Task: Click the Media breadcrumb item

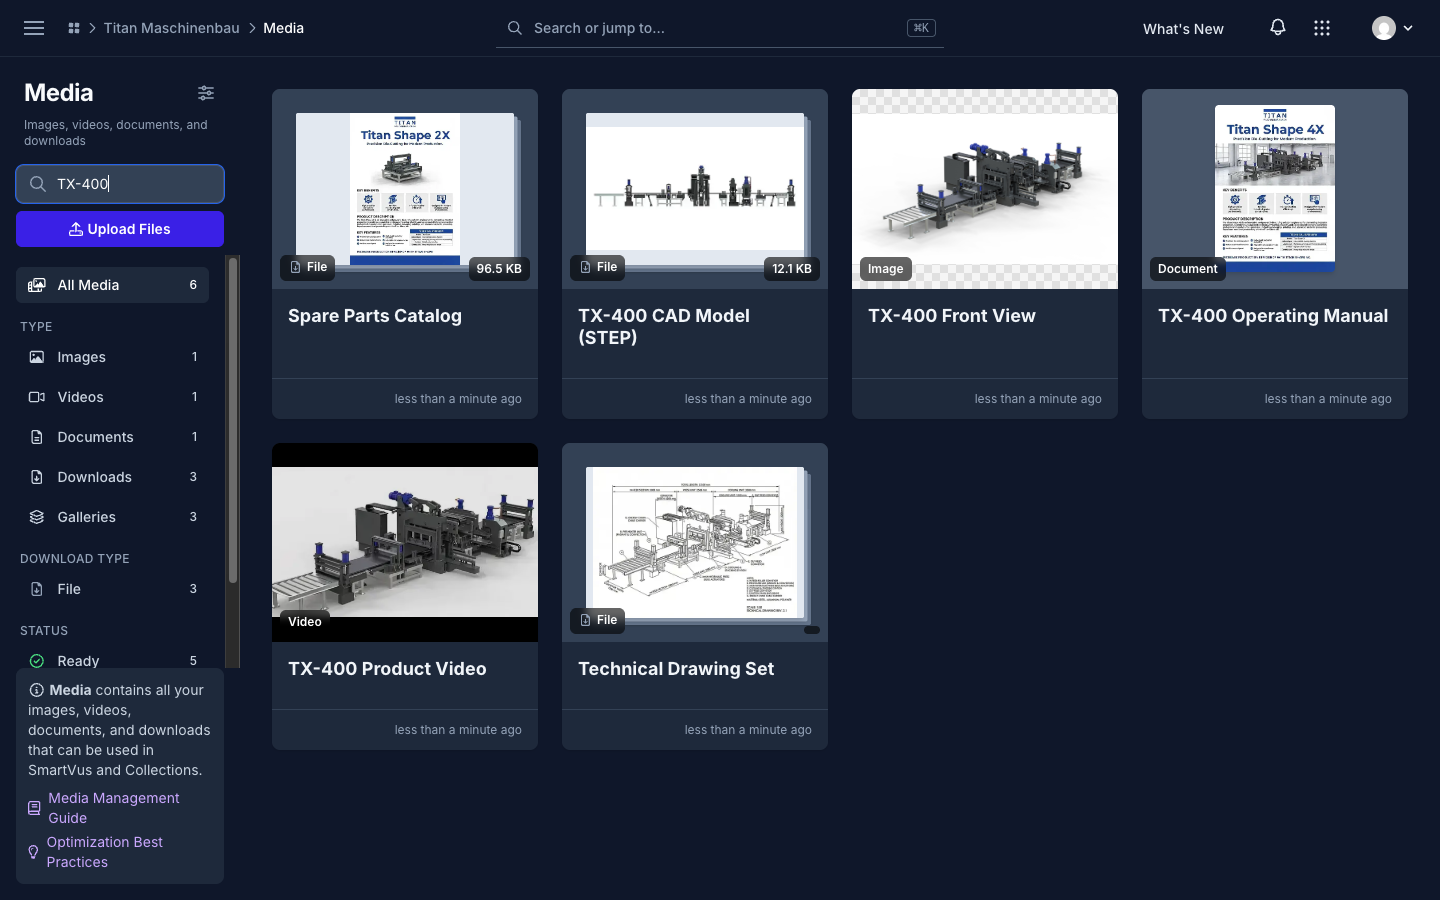Action: [x=284, y=28]
